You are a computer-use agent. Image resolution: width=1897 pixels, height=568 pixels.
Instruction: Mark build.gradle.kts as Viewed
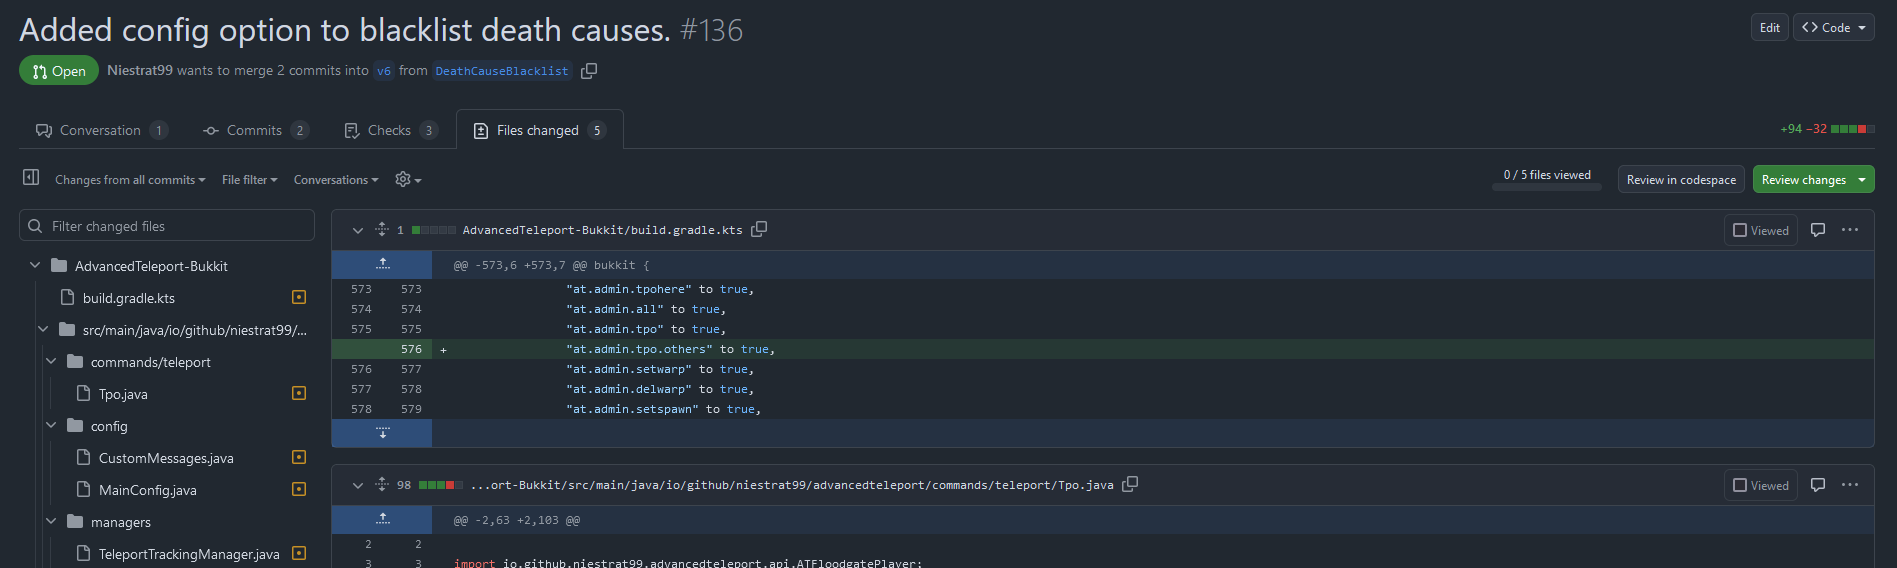(x=1761, y=230)
